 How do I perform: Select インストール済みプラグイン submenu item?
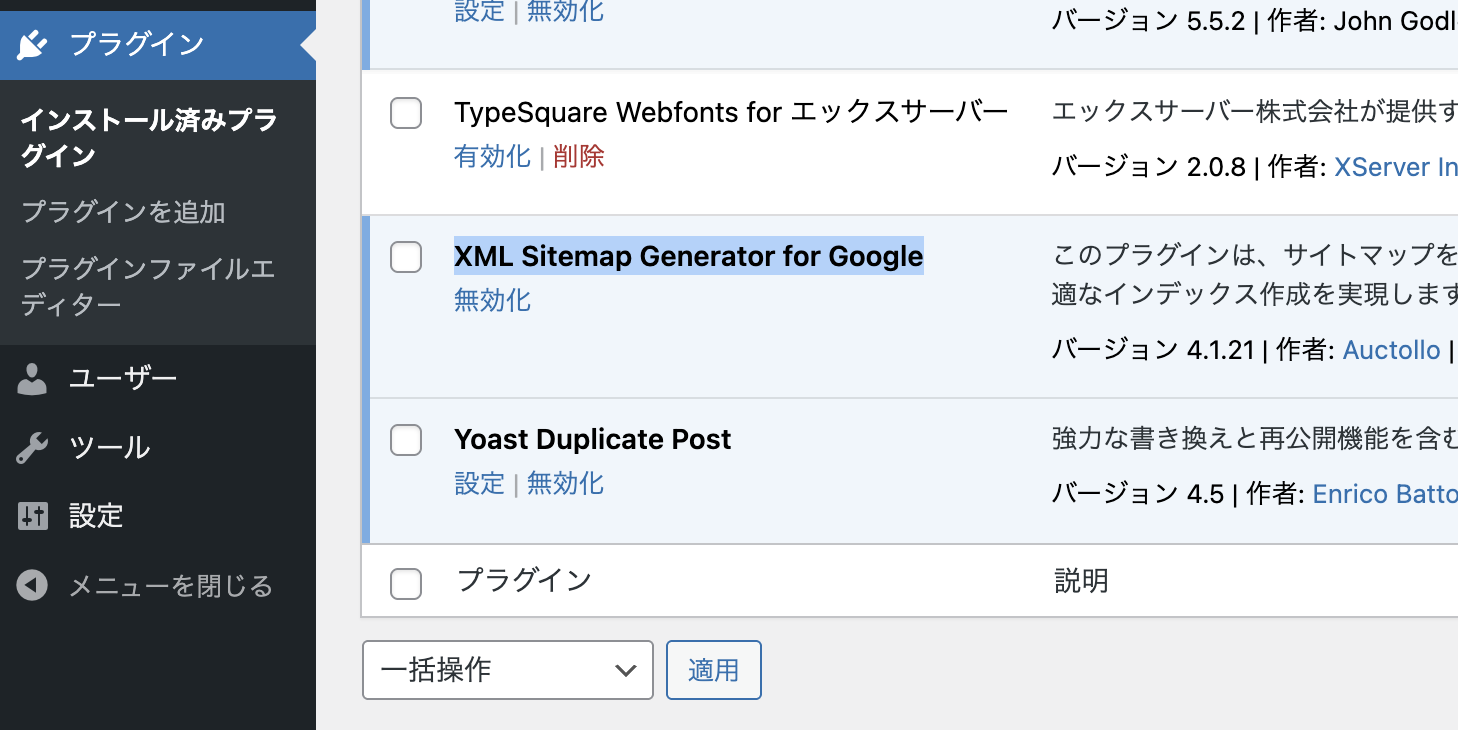[149, 138]
